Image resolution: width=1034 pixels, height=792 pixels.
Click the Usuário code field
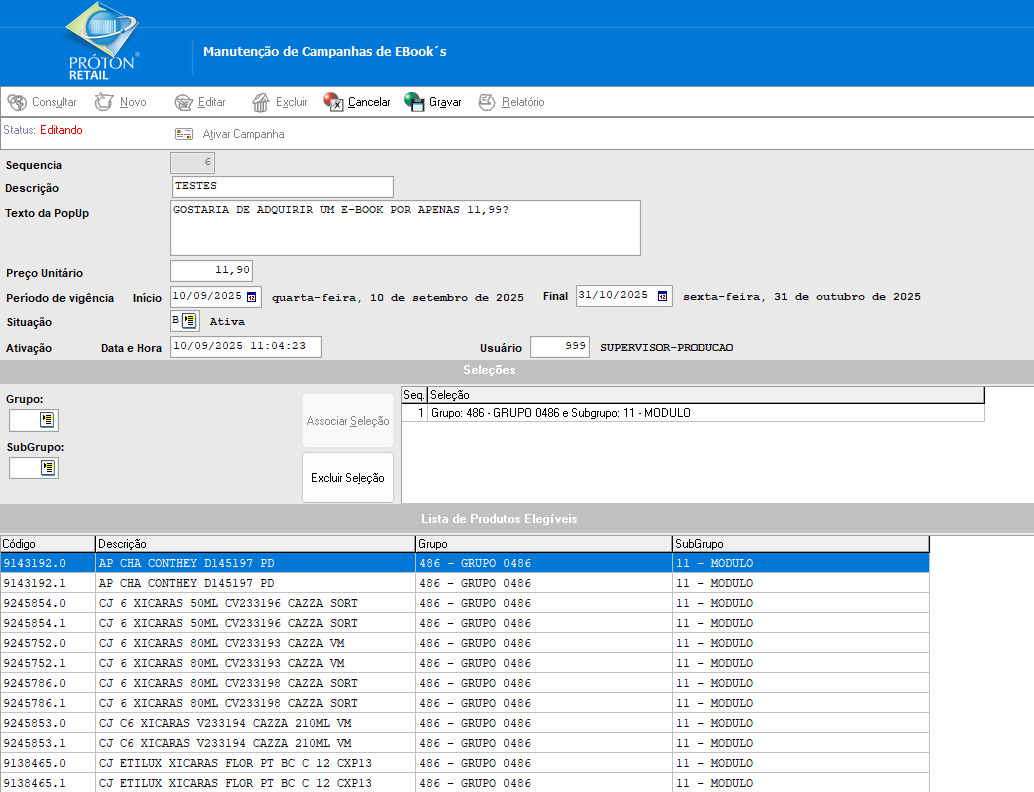pyautogui.click(x=560, y=347)
